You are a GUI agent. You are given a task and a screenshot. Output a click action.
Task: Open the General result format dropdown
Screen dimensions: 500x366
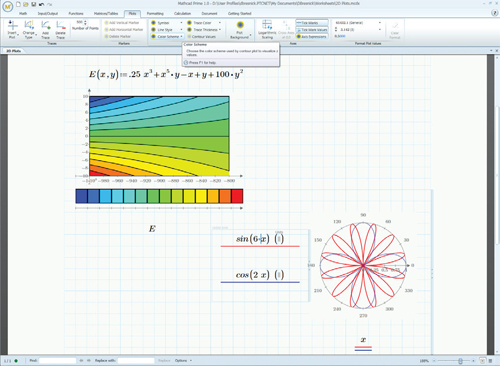358,23
